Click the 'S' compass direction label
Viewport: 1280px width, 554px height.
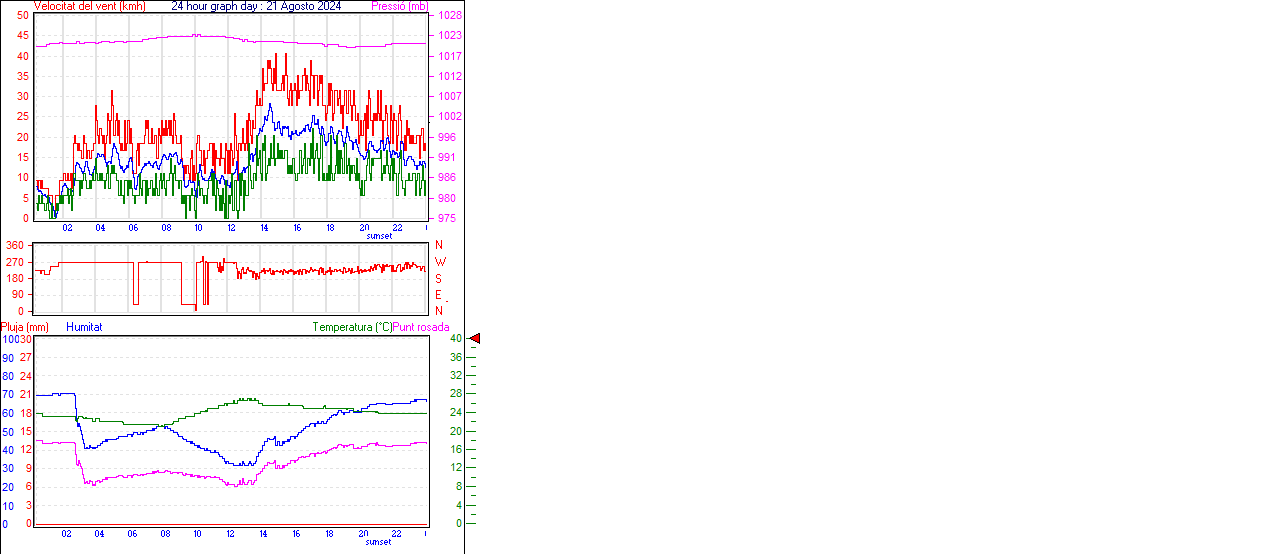coord(439,278)
